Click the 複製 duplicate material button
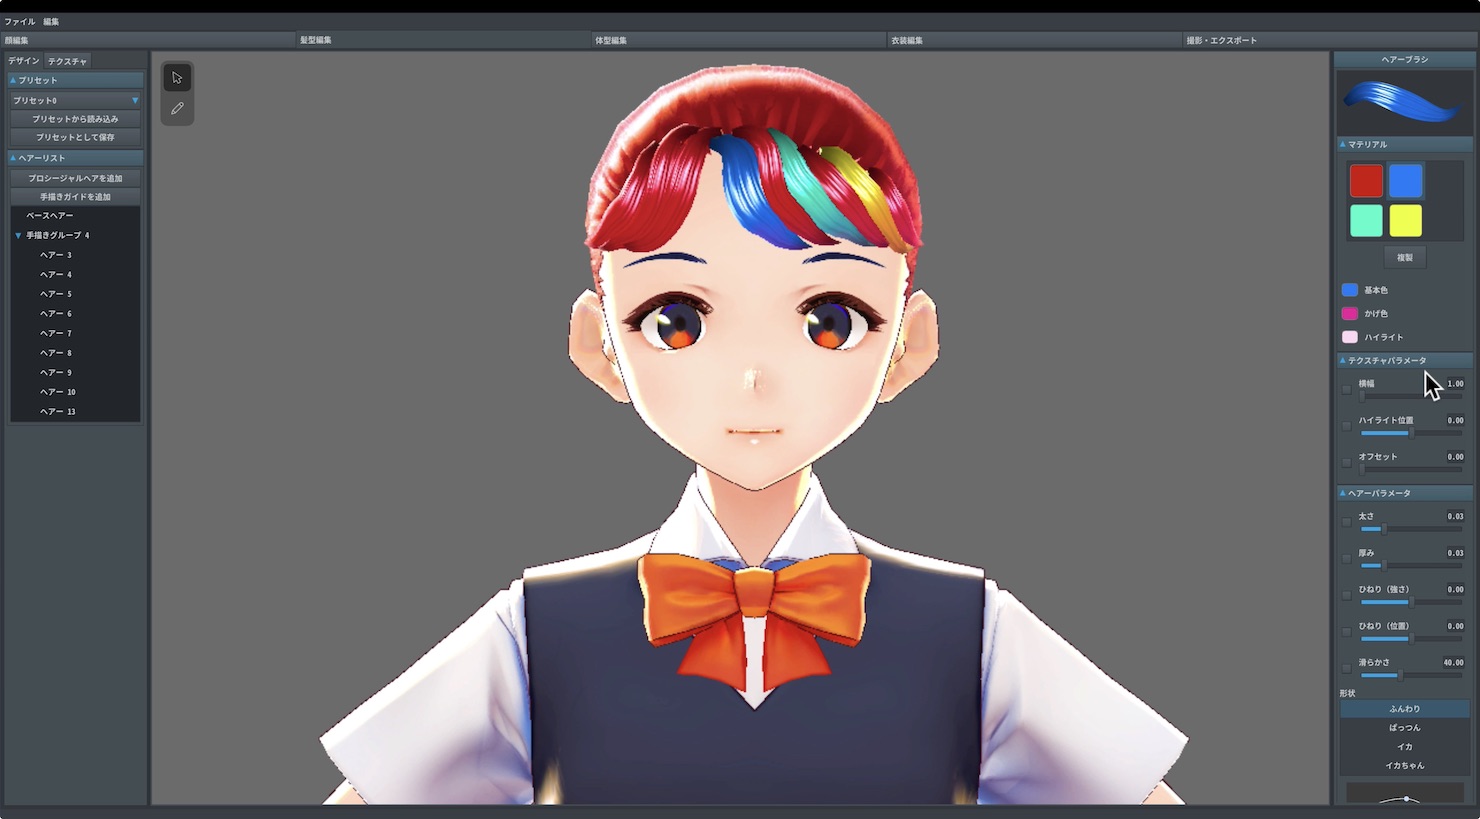Image resolution: width=1480 pixels, height=819 pixels. point(1404,257)
